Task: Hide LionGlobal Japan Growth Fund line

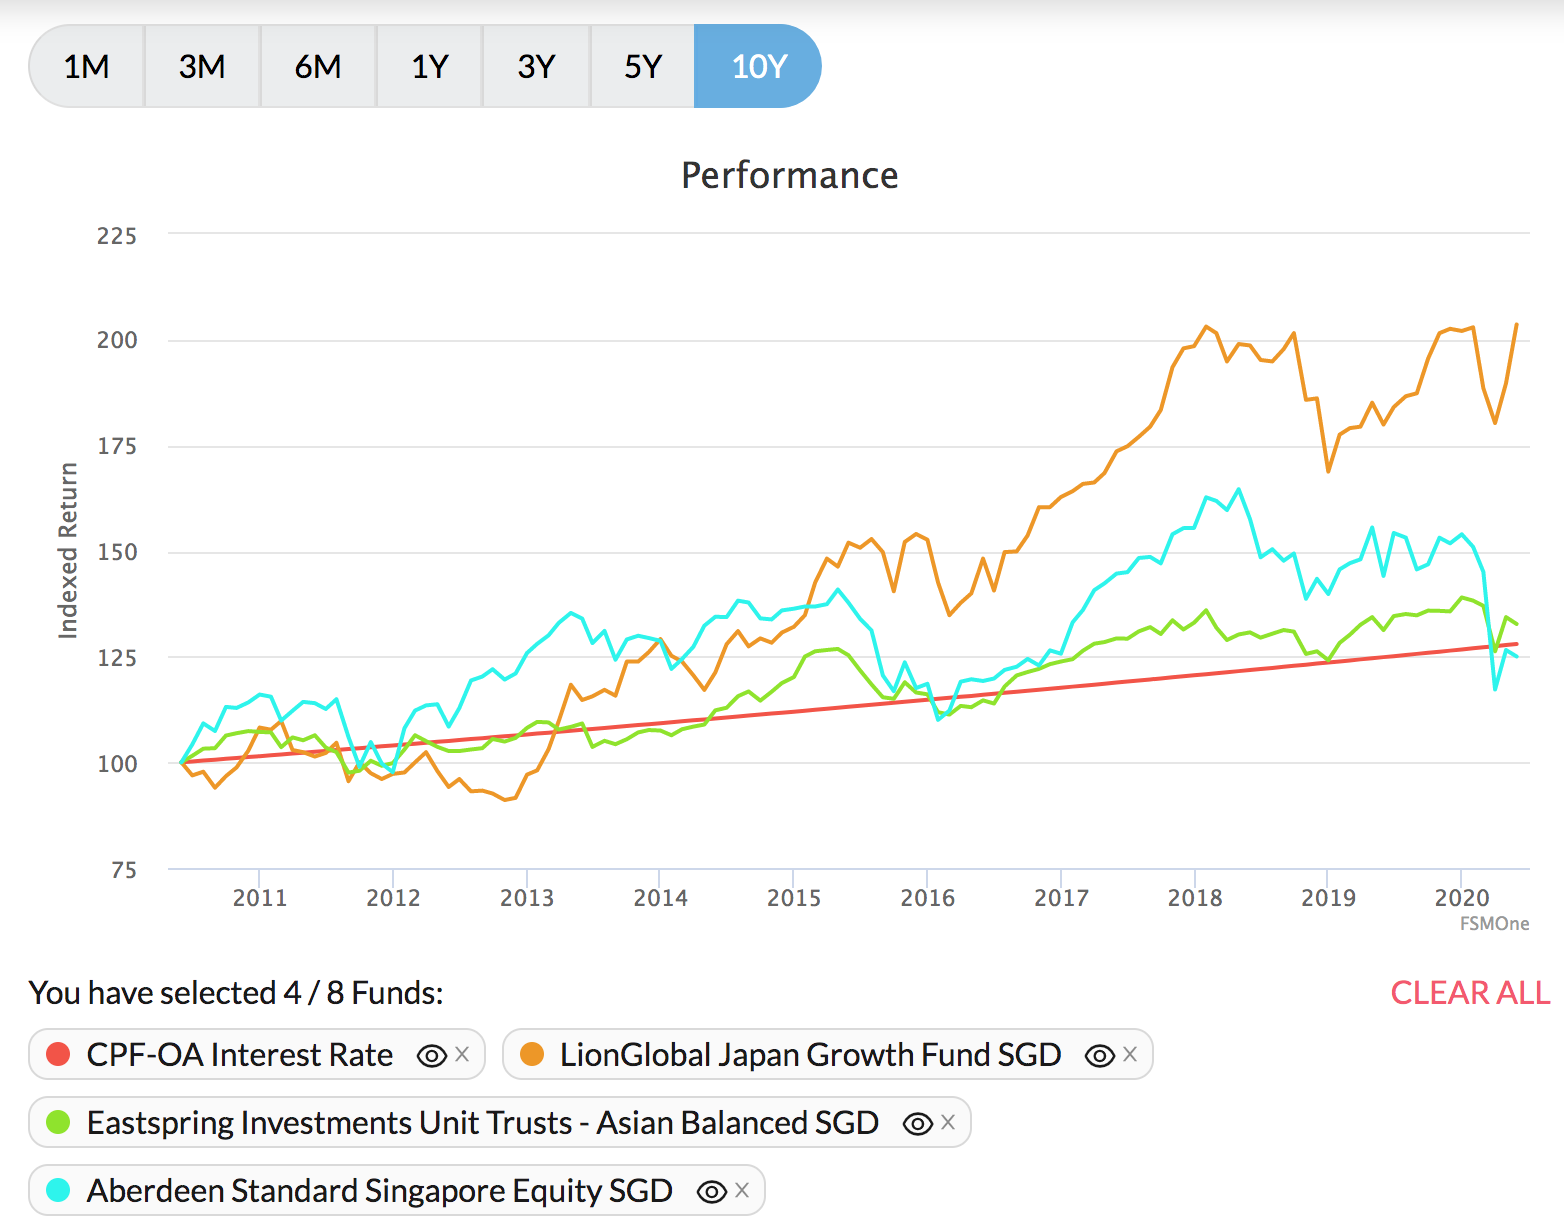Action: click(1100, 1055)
